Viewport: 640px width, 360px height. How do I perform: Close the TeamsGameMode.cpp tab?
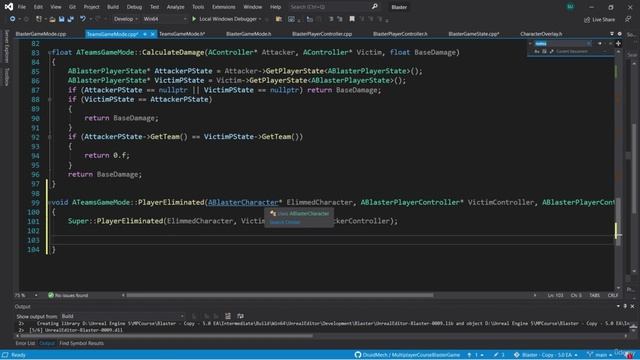coord(153,34)
